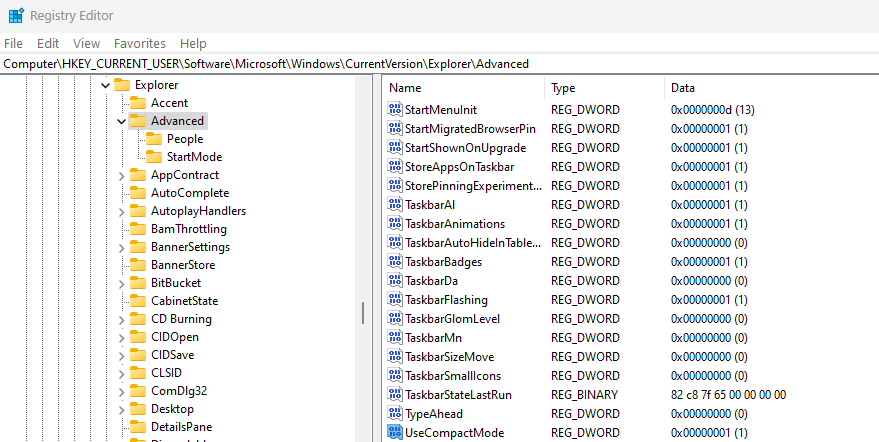879x442 pixels.
Task: Expand the AppContract key
Action: pyautogui.click(x=122, y=176)
